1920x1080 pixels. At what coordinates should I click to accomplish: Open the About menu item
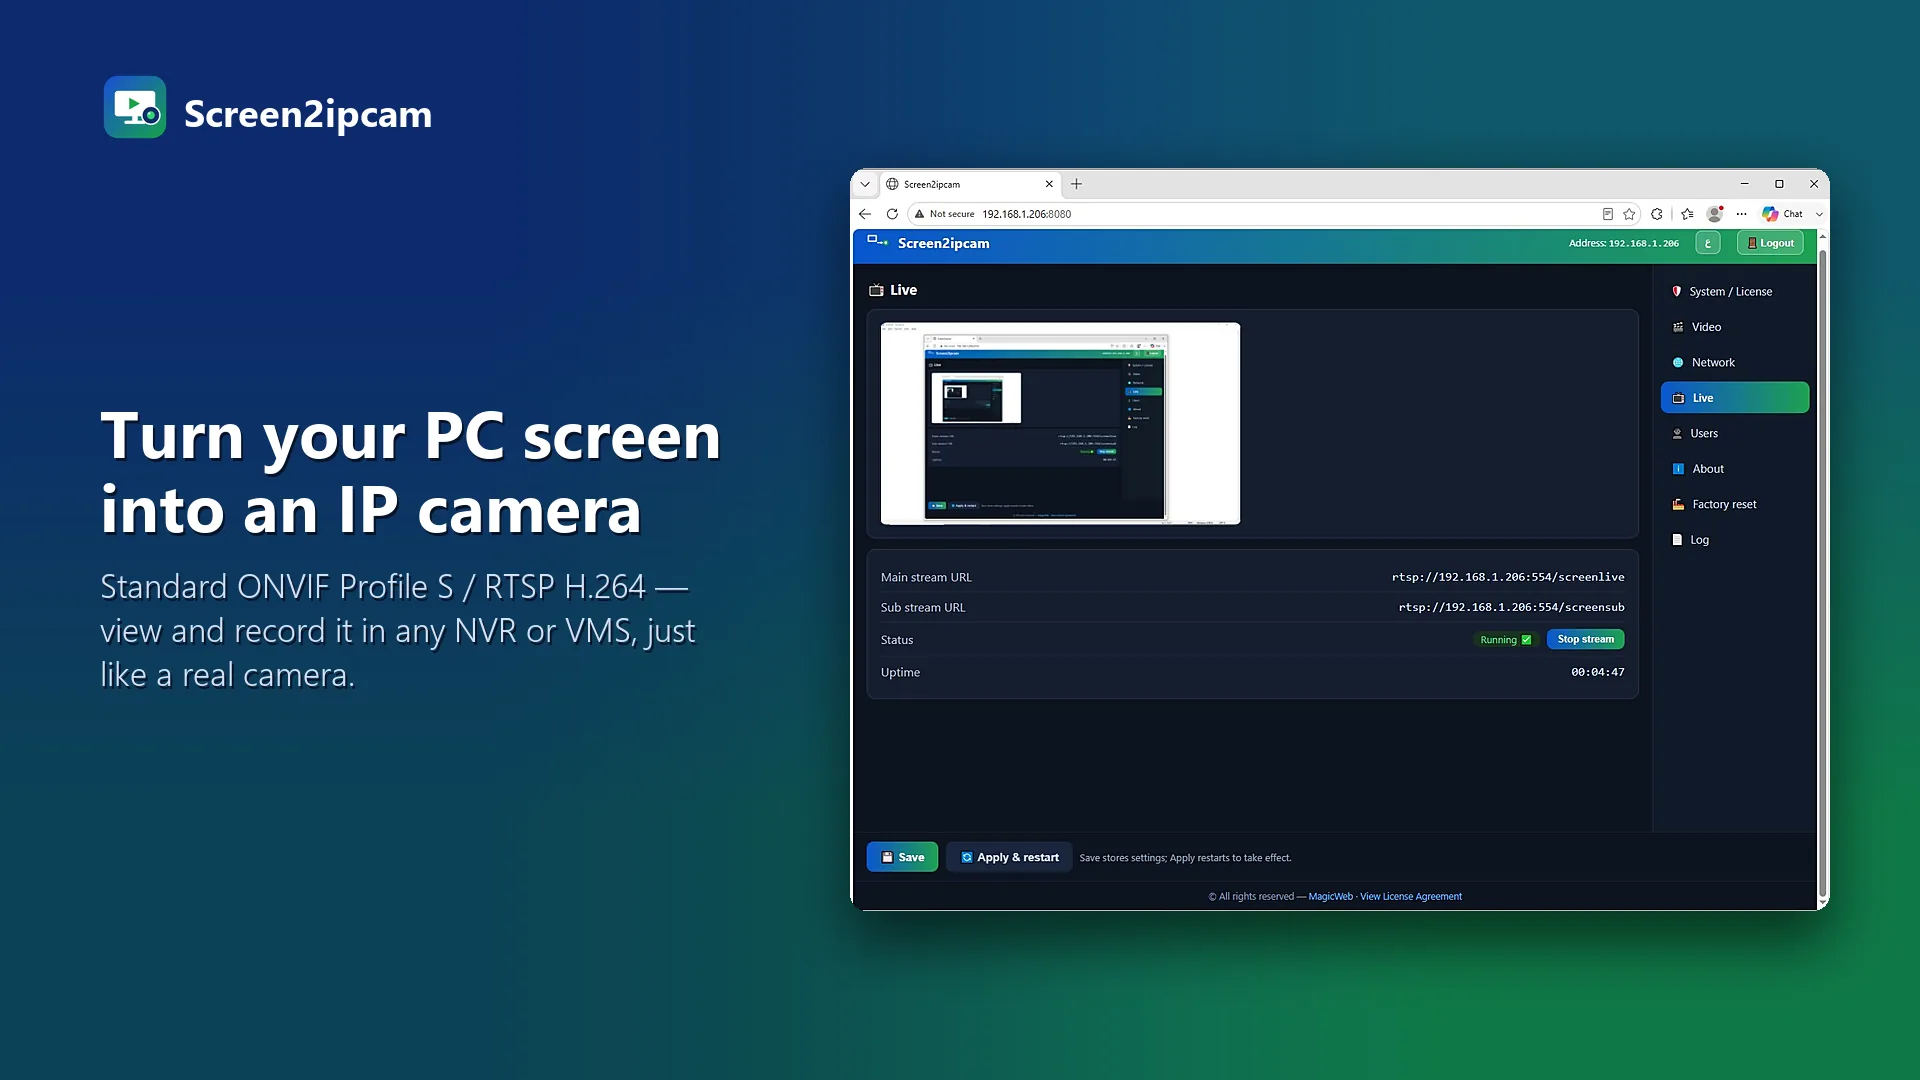coord(1734,469)
